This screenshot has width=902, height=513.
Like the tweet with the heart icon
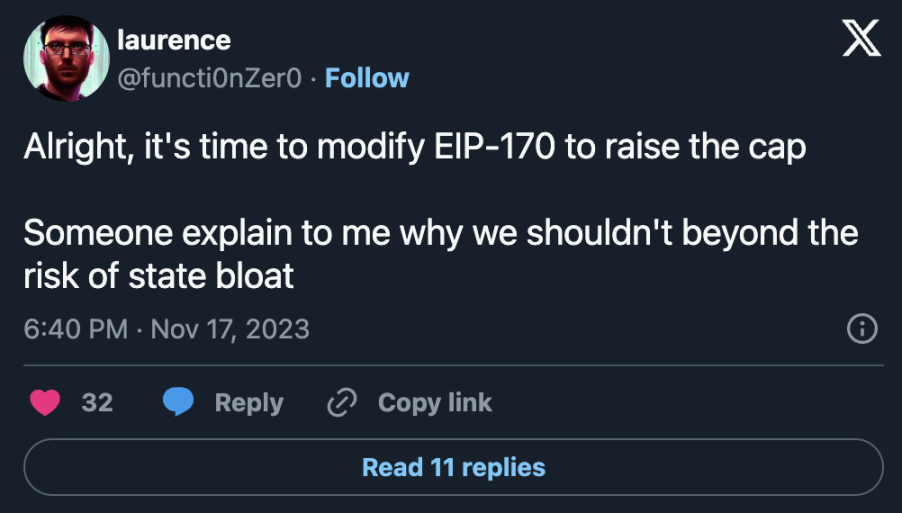coord(45,402)
